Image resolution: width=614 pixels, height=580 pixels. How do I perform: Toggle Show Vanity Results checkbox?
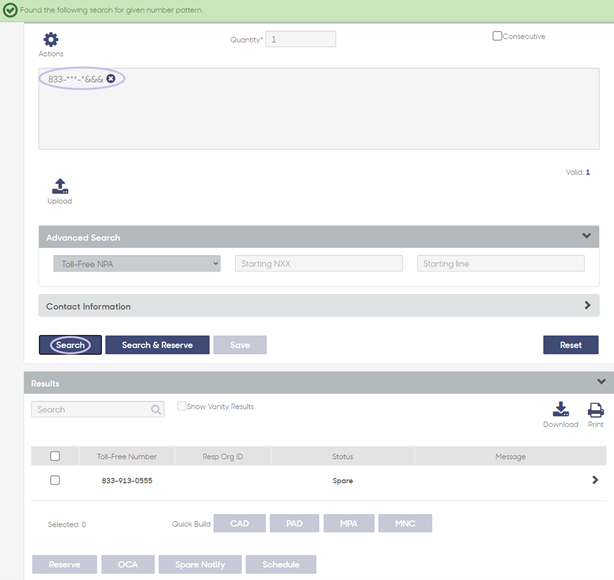182,406
